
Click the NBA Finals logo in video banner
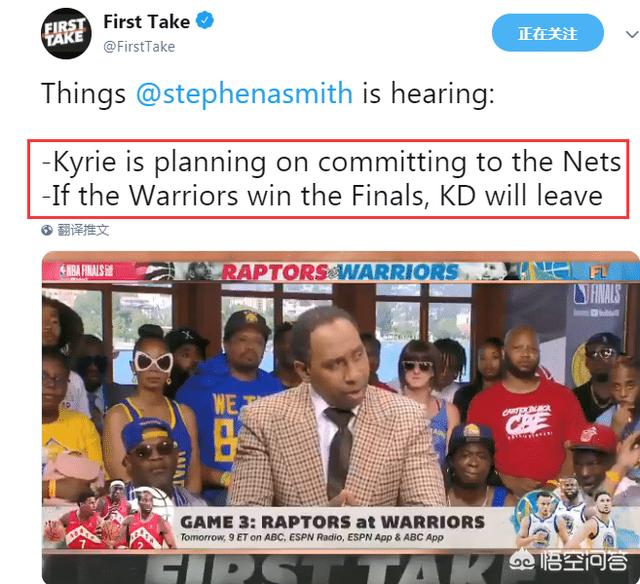[87, 271]
